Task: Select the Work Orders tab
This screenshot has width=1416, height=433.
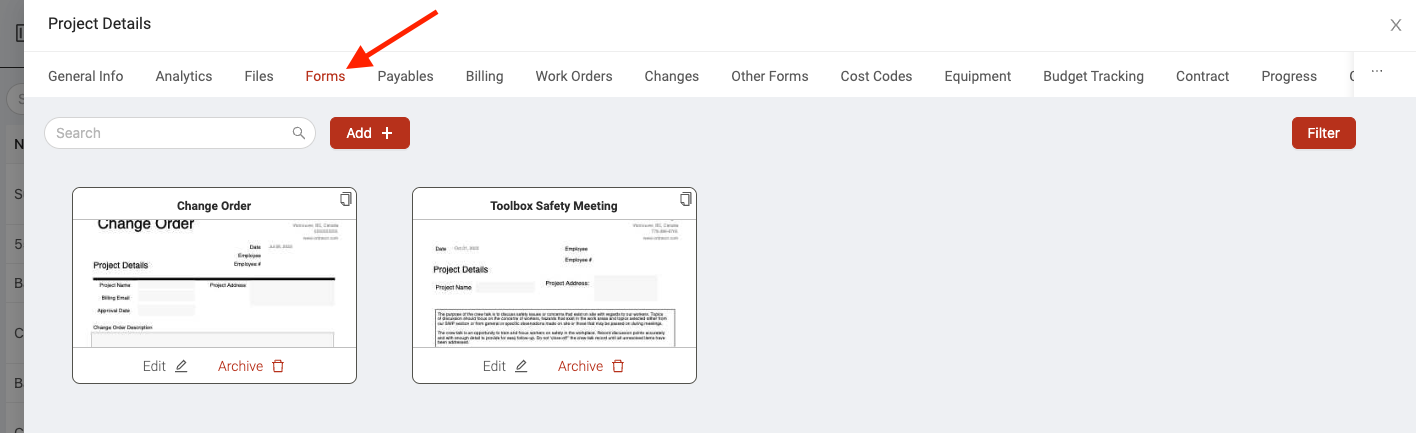Action: (574, 76)
